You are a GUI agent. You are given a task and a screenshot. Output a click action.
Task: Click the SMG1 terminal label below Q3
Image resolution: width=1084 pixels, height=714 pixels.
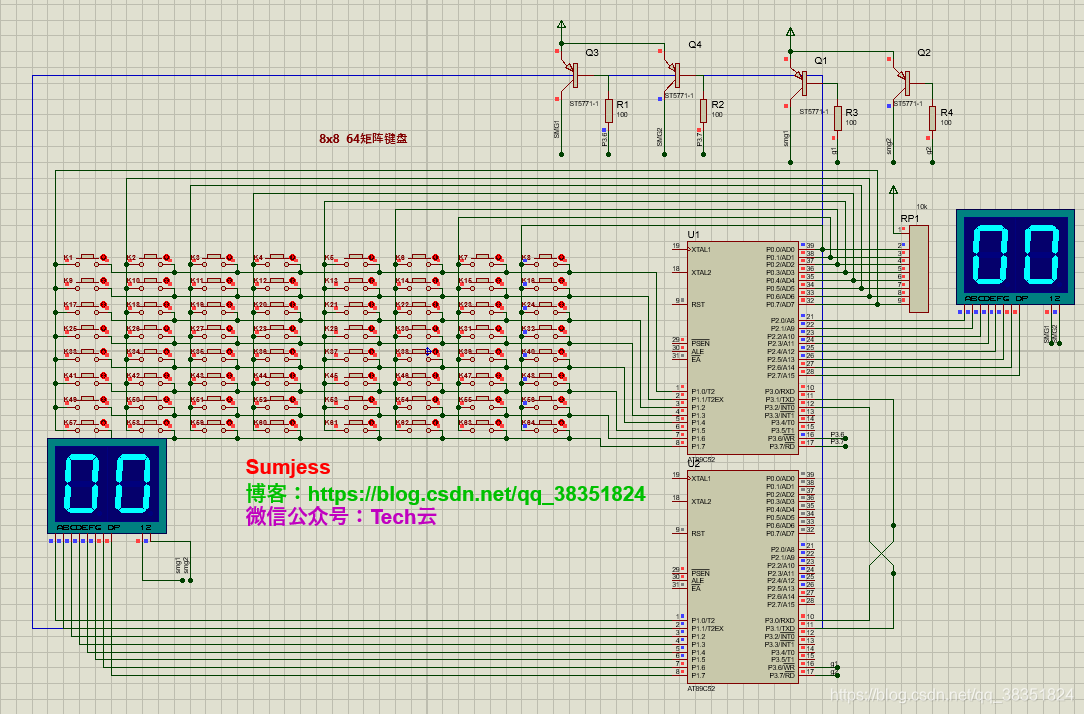click(x=557, y=129)
